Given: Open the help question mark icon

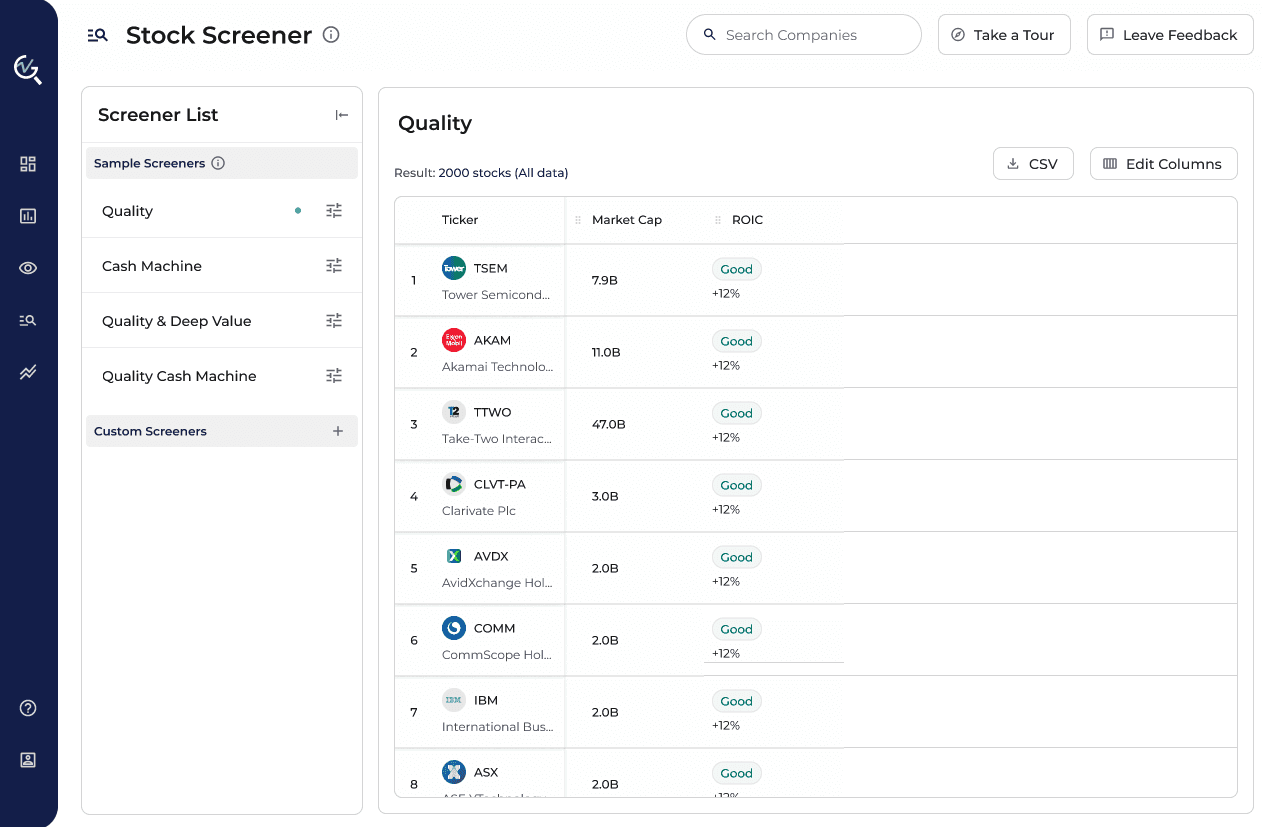Looking at the screenshot, I should click(28, 708).
